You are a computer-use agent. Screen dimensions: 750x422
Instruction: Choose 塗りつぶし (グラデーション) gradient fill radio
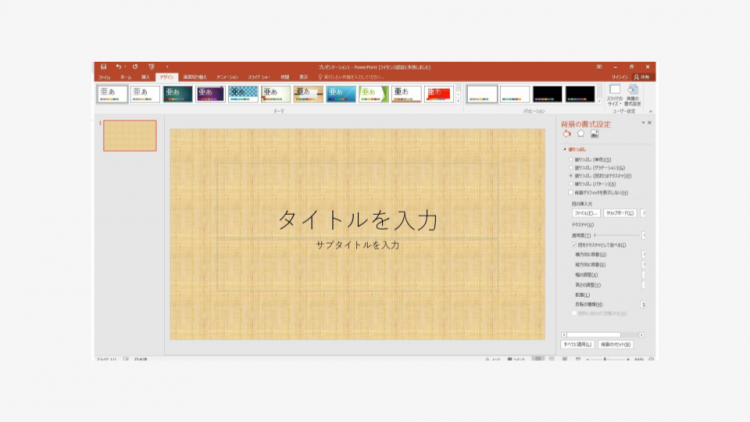point(571,168)
